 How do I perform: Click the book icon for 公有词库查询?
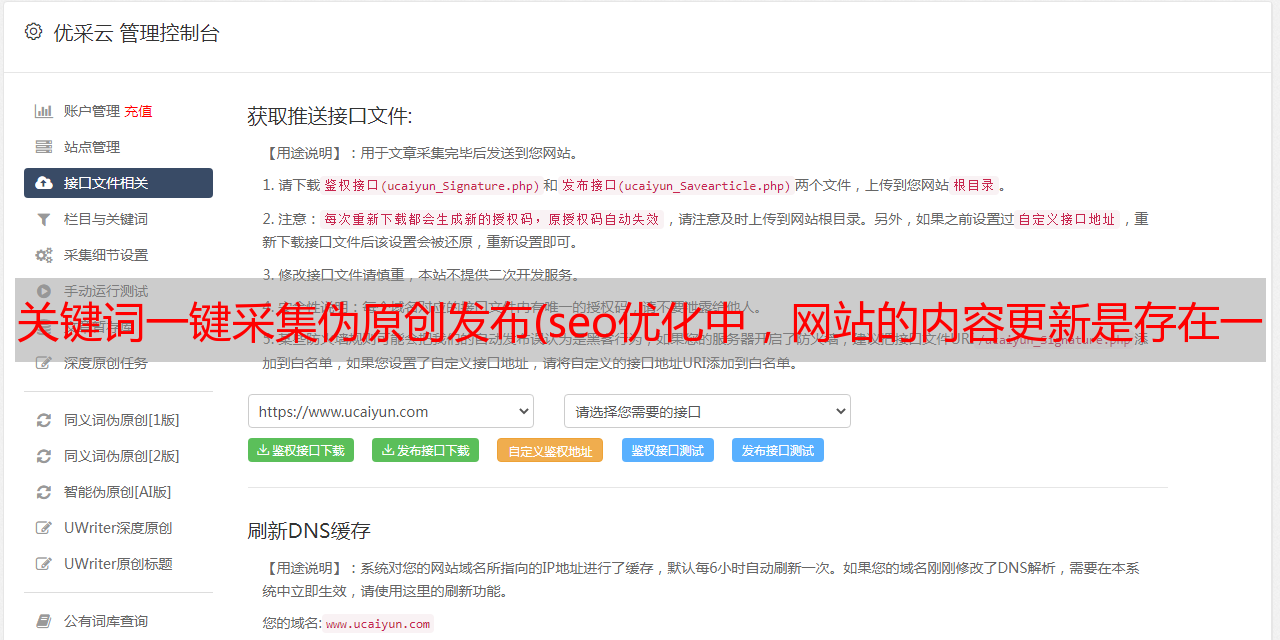(x=44, y=621)
